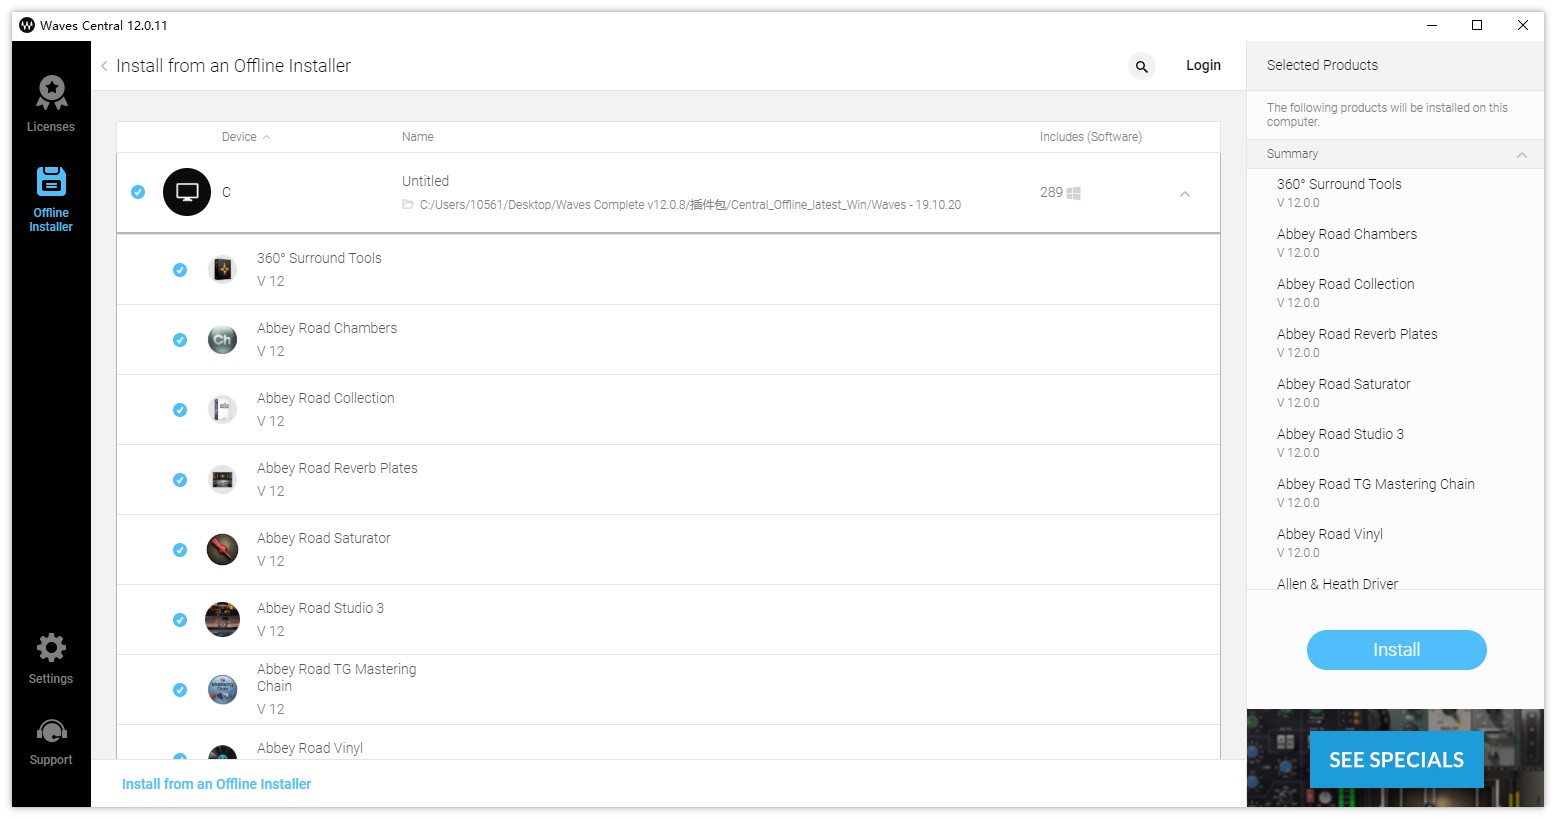Select Abbey Road Saturator summary entry

tap(1343, 392)
